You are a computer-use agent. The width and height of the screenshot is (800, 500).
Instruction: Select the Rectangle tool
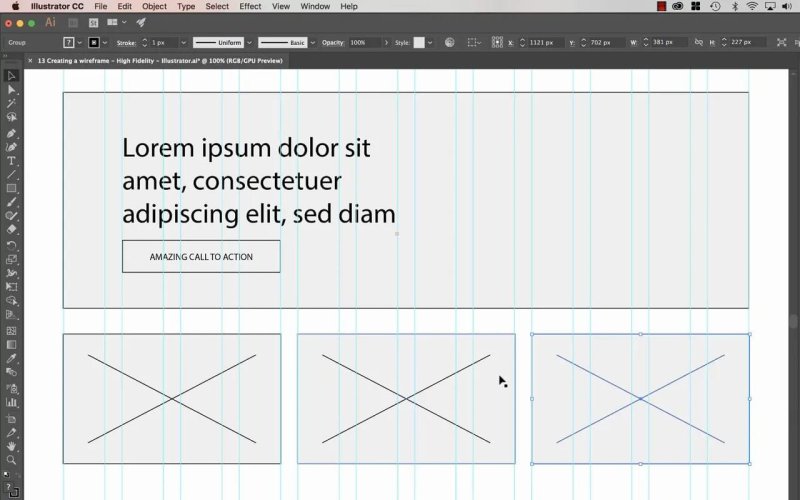11,188
